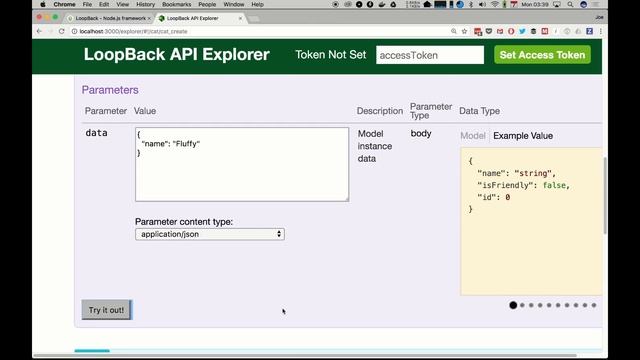640x360 pixels.
Task: Click the AirPlay display icon
Action: tap(557, 4)
